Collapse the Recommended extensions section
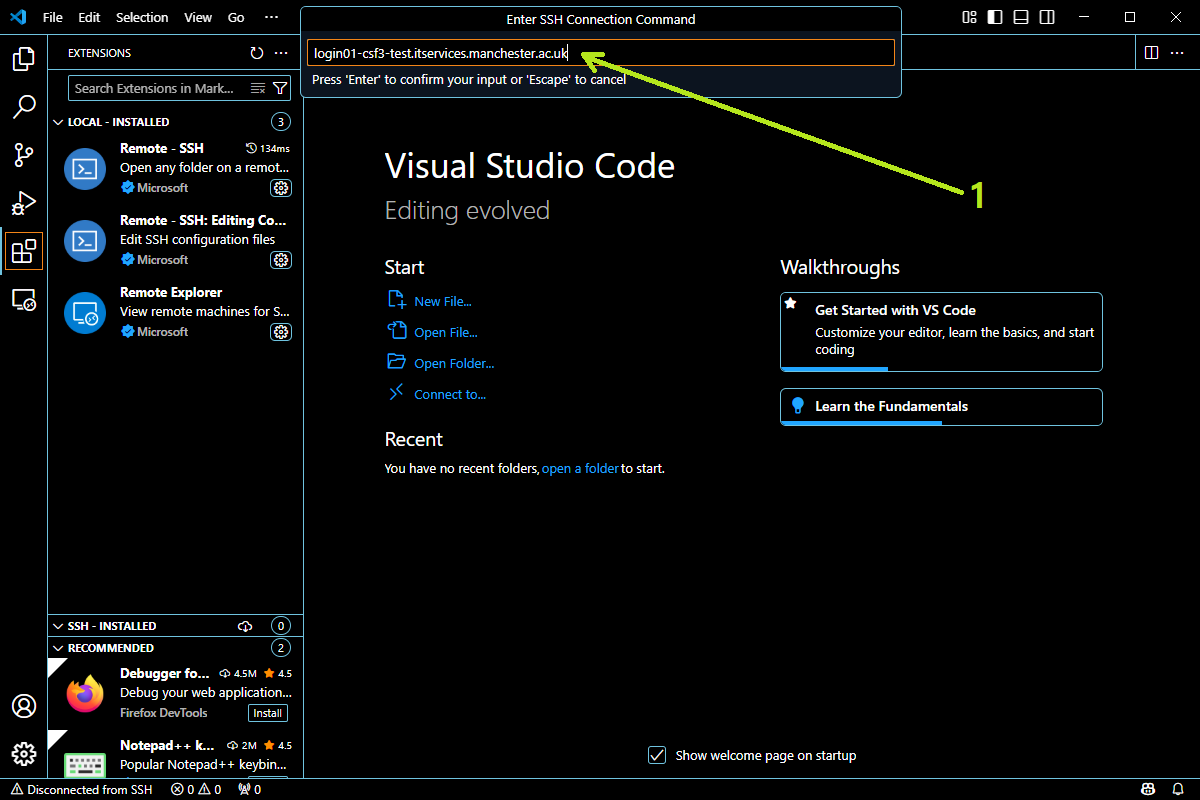The height and width of the screenshot is (800, 1200). click(x=58, y=648)
